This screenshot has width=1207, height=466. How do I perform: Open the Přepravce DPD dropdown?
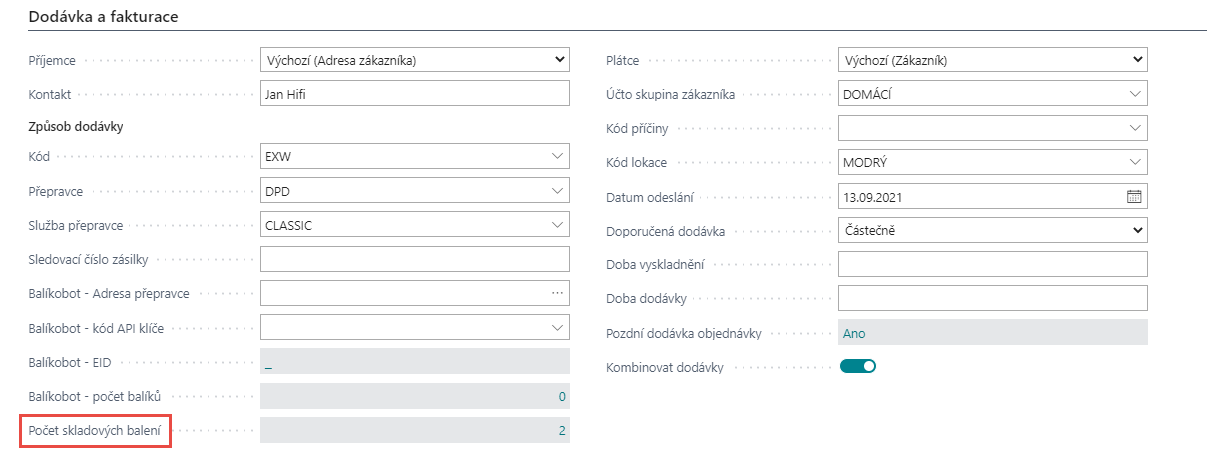pyautogui.click(x=557, y=190)
